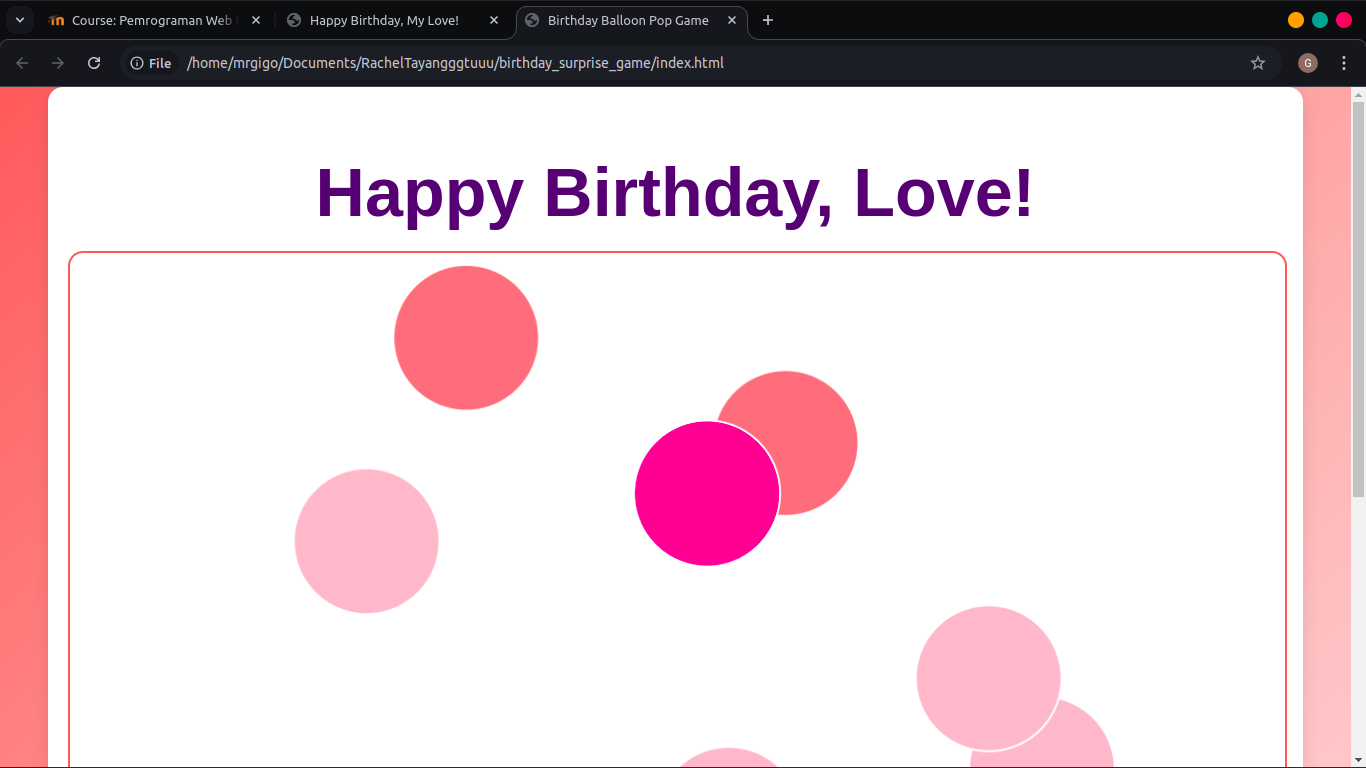Click the vertical page scrollbar thumb
This screenshot has height=768, width=1366.
(1358, 298)
